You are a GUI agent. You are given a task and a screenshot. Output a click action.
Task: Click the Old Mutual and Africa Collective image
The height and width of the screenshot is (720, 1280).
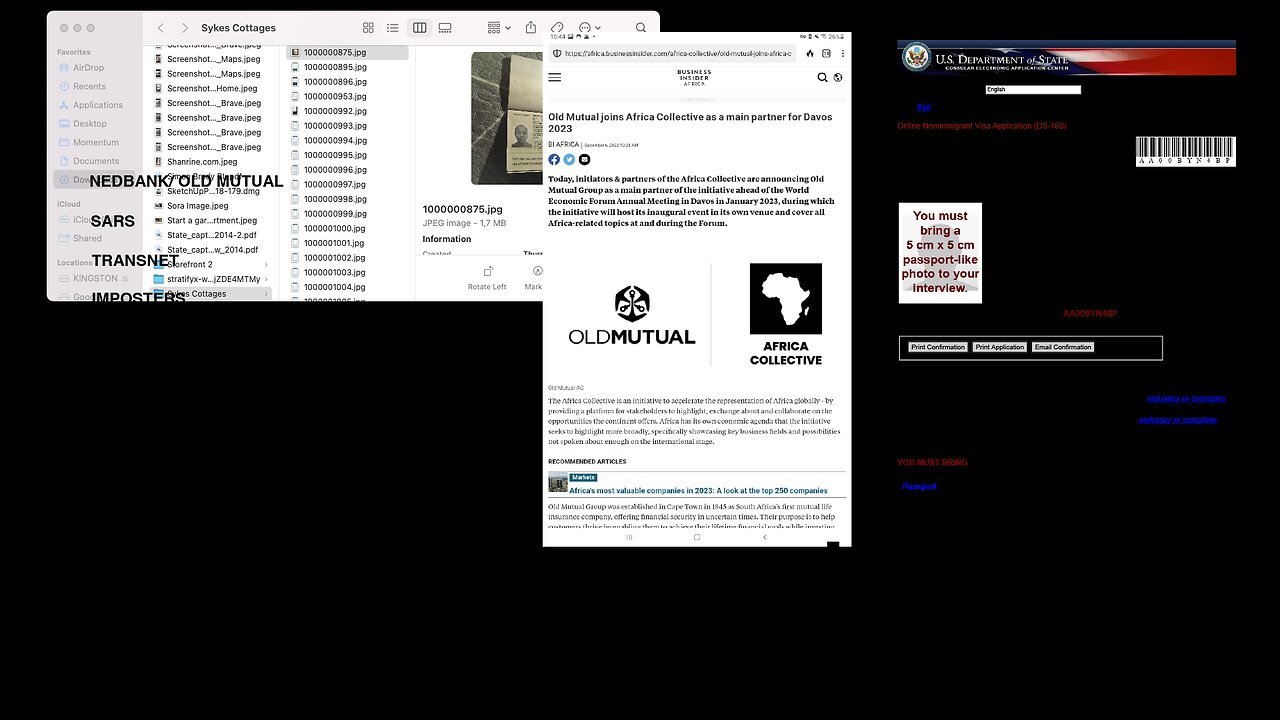pos(696,315)
